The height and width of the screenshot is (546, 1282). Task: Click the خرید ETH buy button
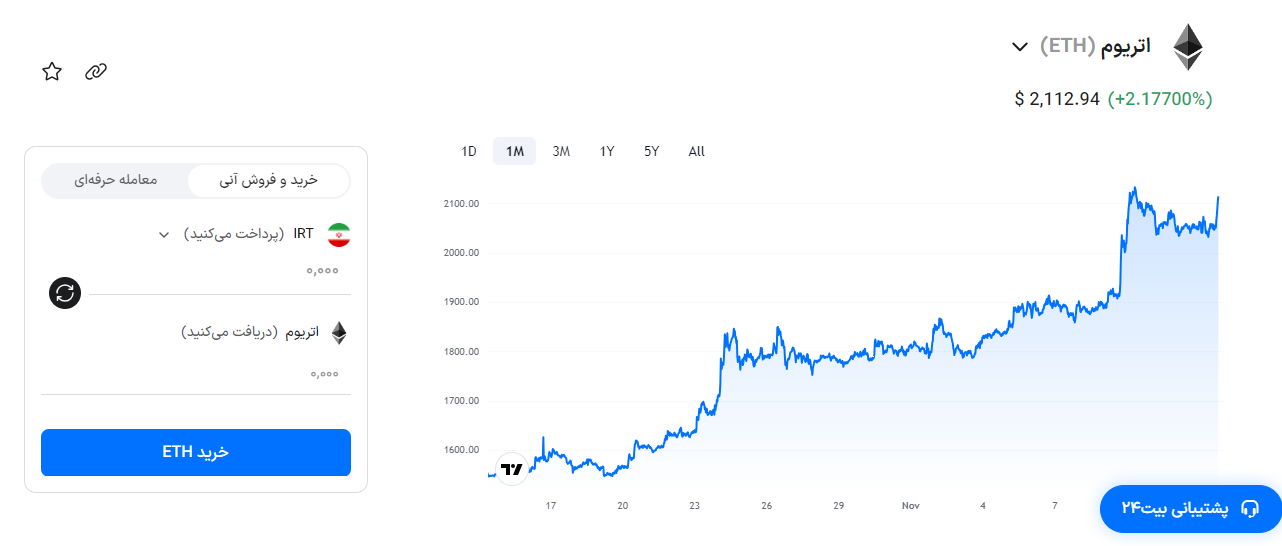(x=196, y=452)
